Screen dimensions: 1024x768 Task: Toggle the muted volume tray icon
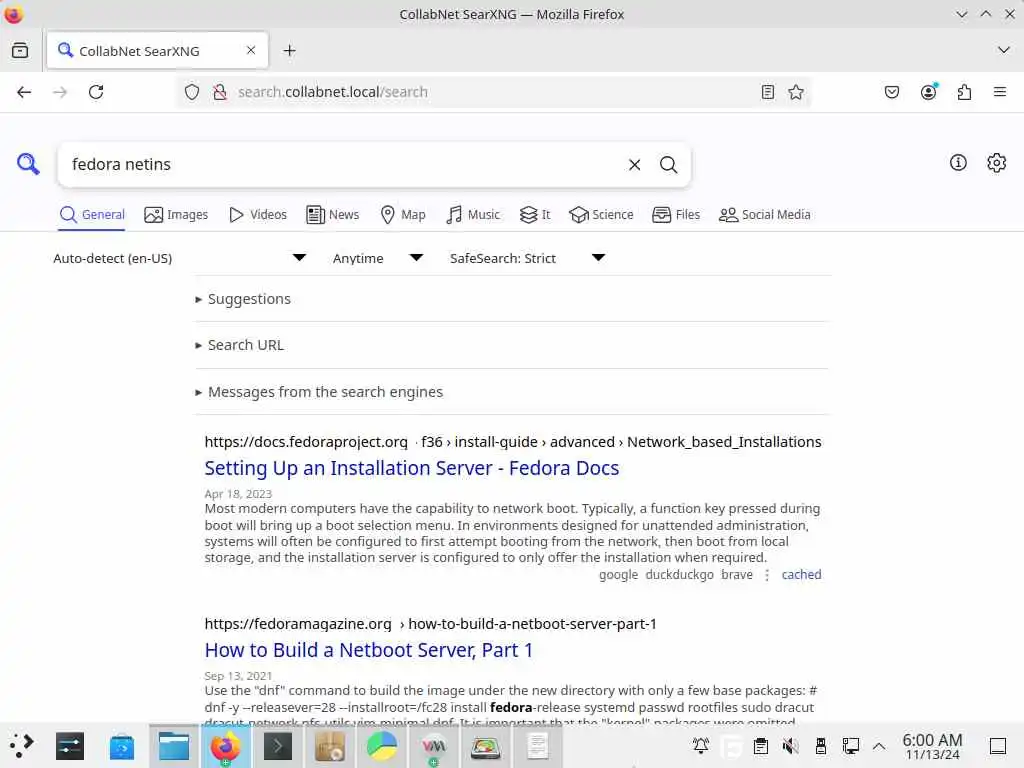tap(790, 746)
